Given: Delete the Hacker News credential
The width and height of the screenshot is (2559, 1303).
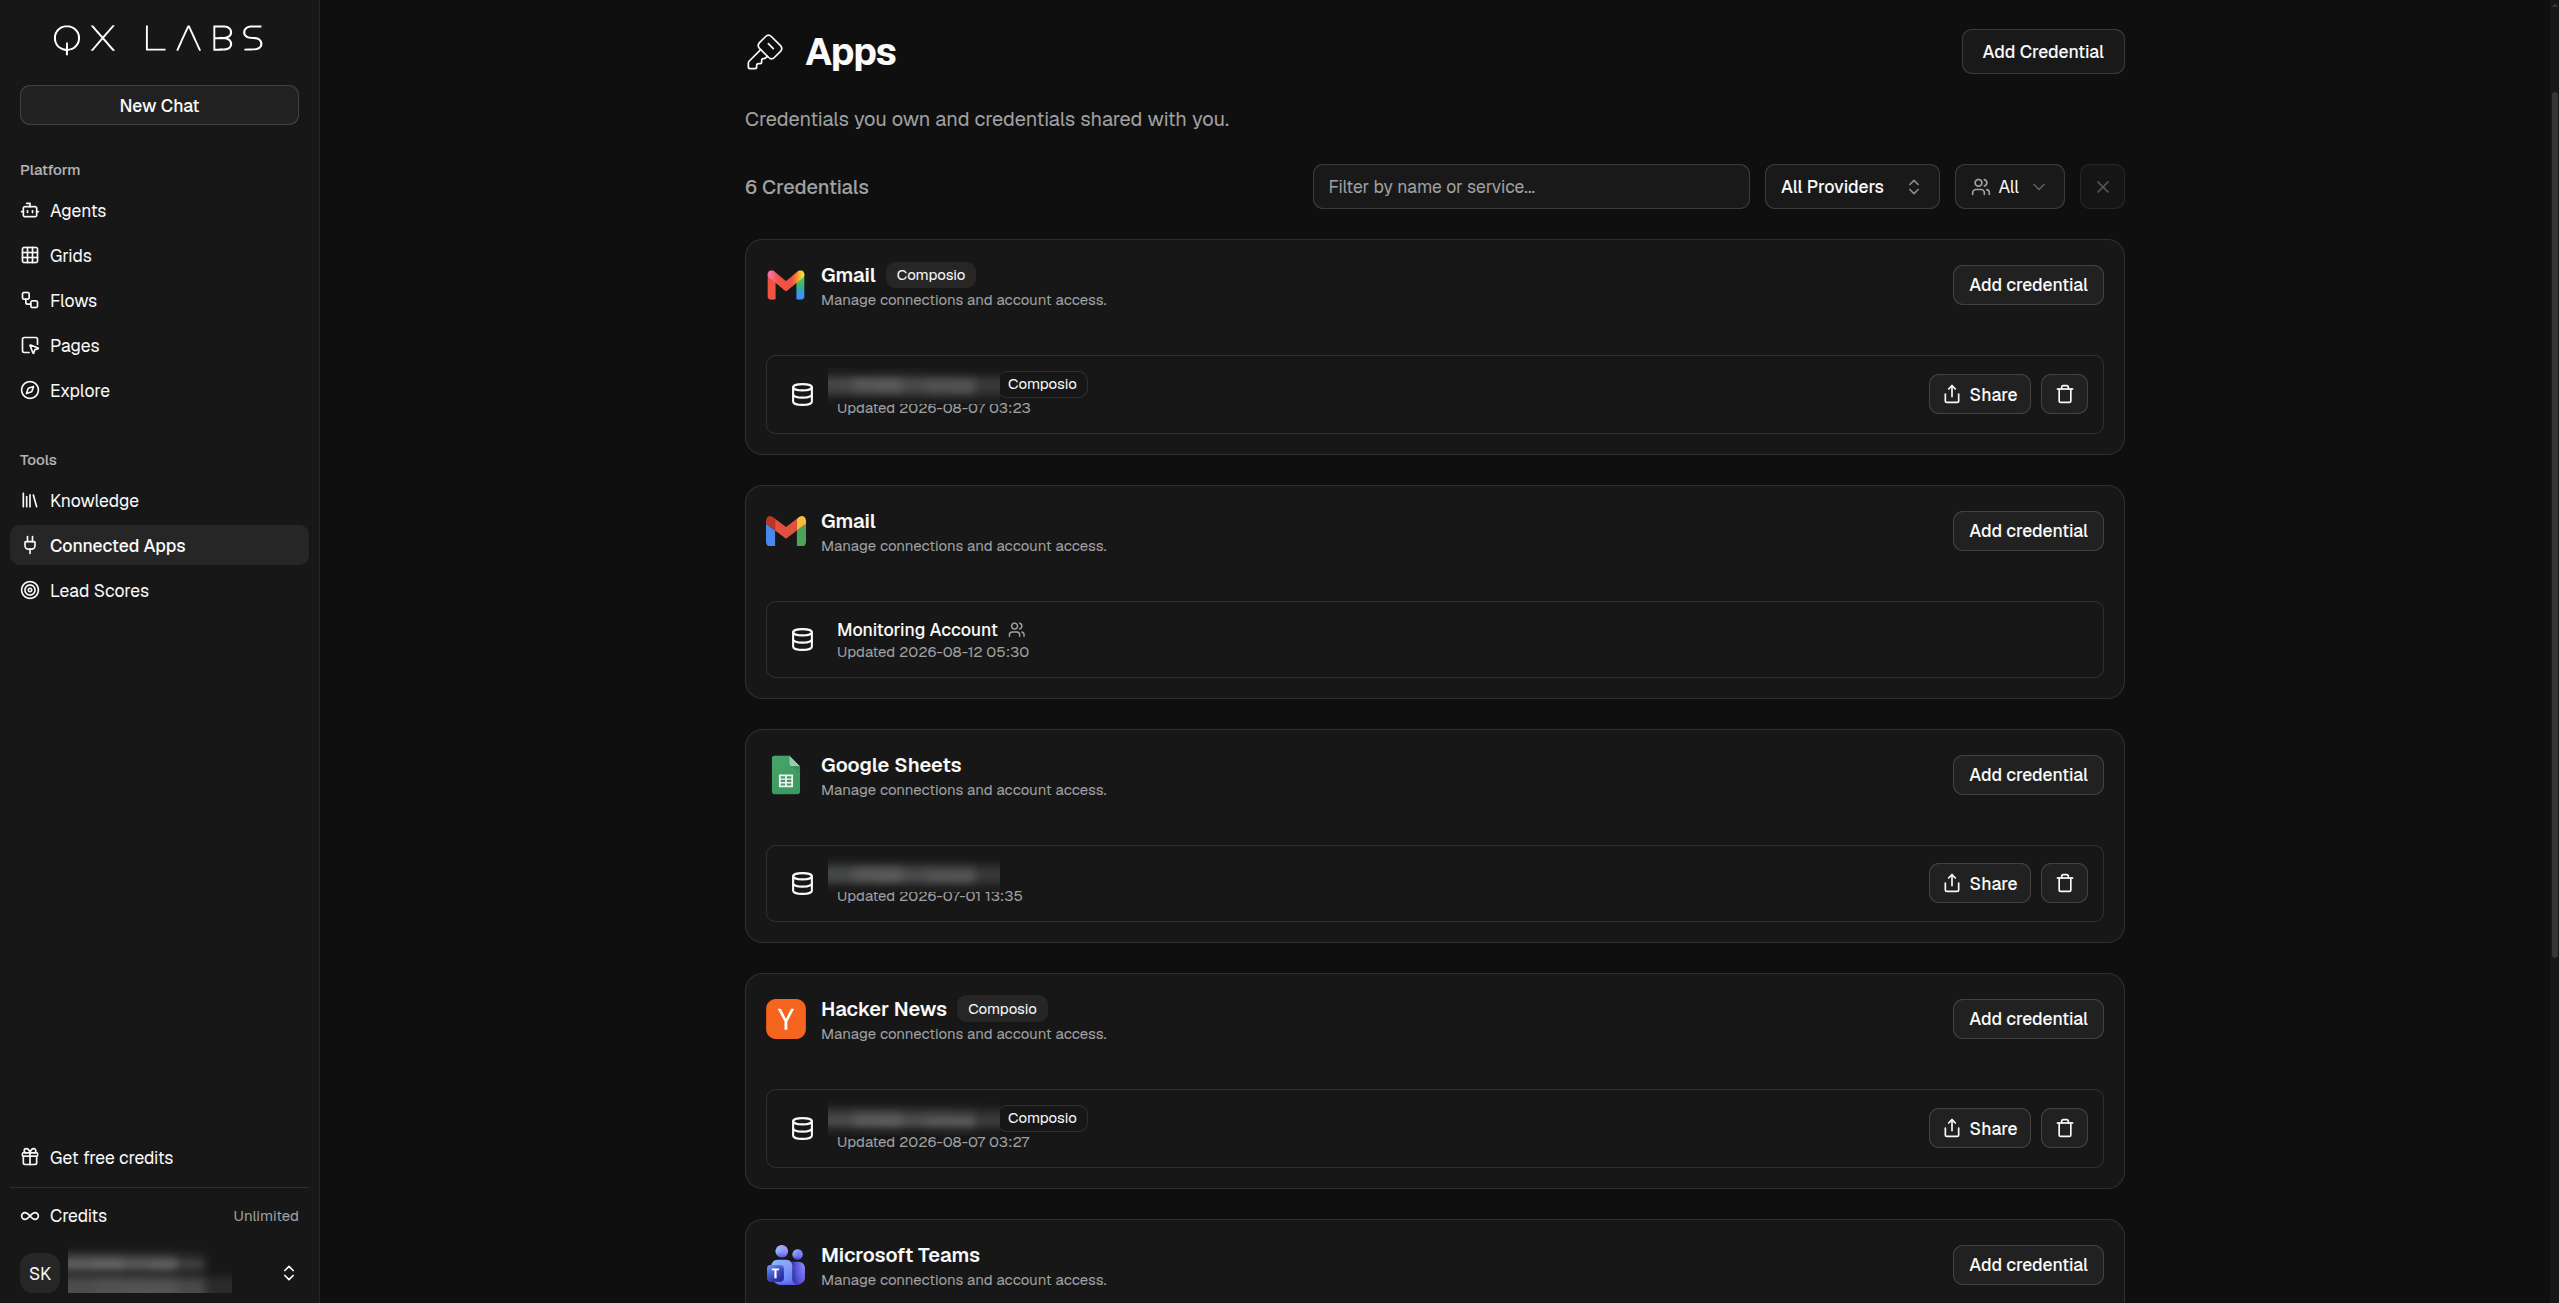Looking at the screenshot, I should tap(2064, 1129).
